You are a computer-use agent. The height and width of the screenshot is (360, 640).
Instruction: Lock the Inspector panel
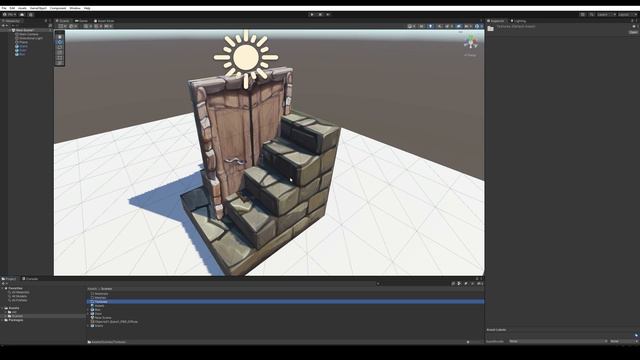632,21
